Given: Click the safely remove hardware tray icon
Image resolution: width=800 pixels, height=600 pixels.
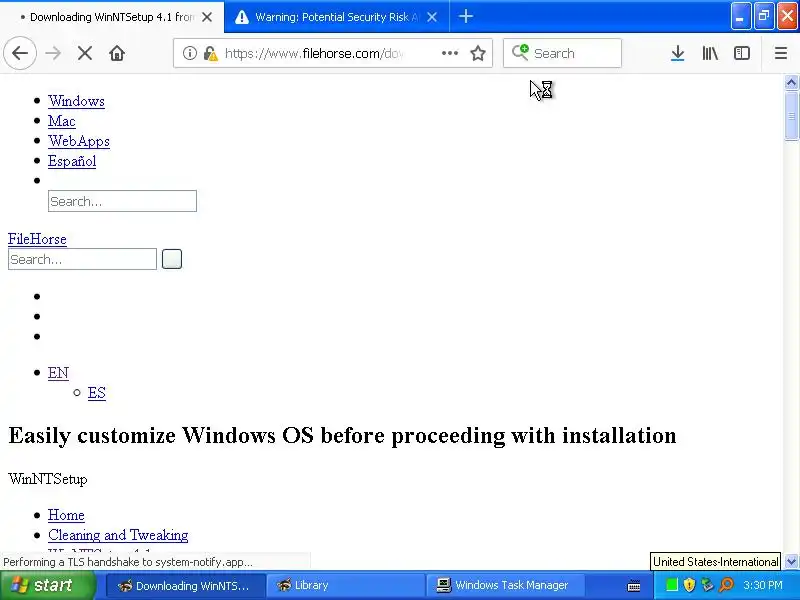Looking at the screenshot, I should point(708,585).
